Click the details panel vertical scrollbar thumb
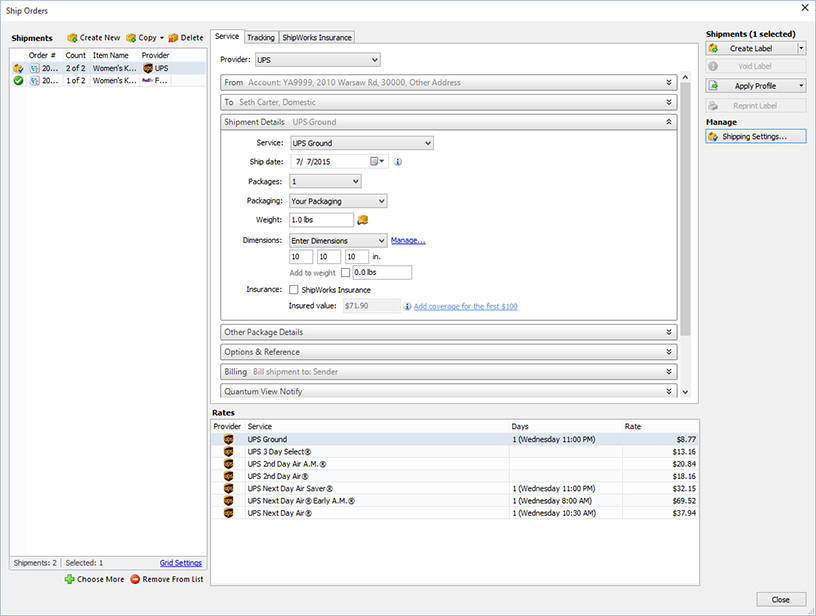816x616 pixels. pyautogui.click(x=685, y=209)
